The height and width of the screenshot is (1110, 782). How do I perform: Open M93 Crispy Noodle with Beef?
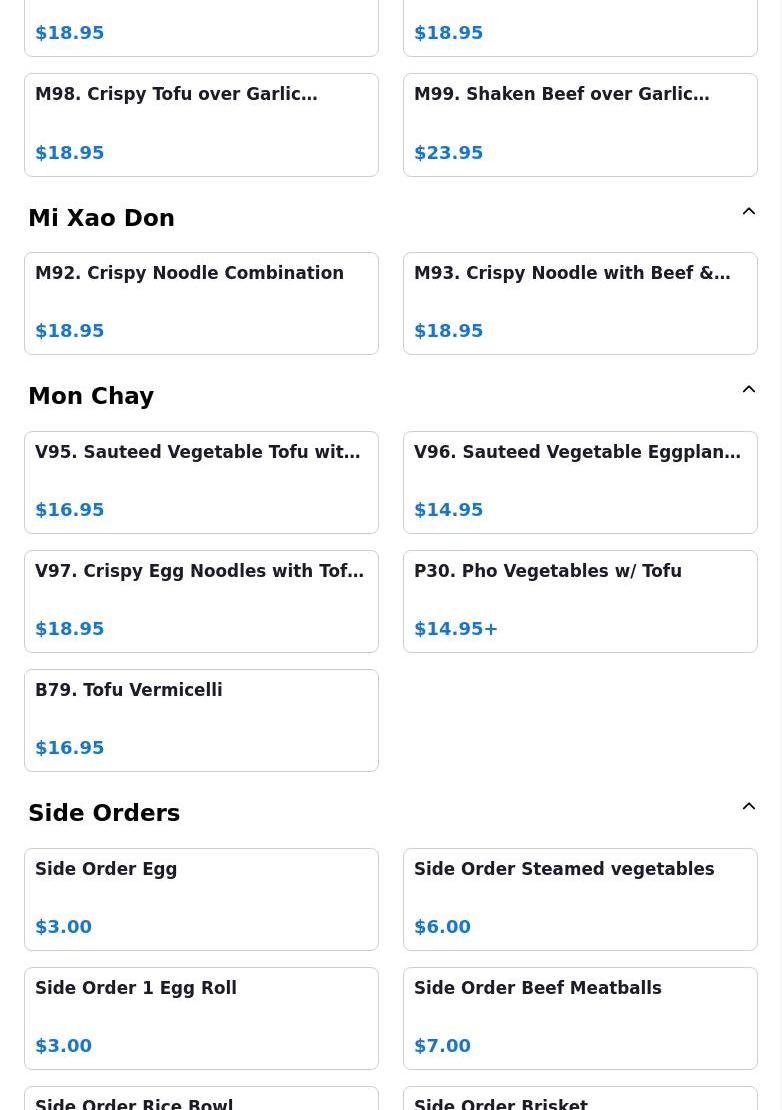(580, 303)
